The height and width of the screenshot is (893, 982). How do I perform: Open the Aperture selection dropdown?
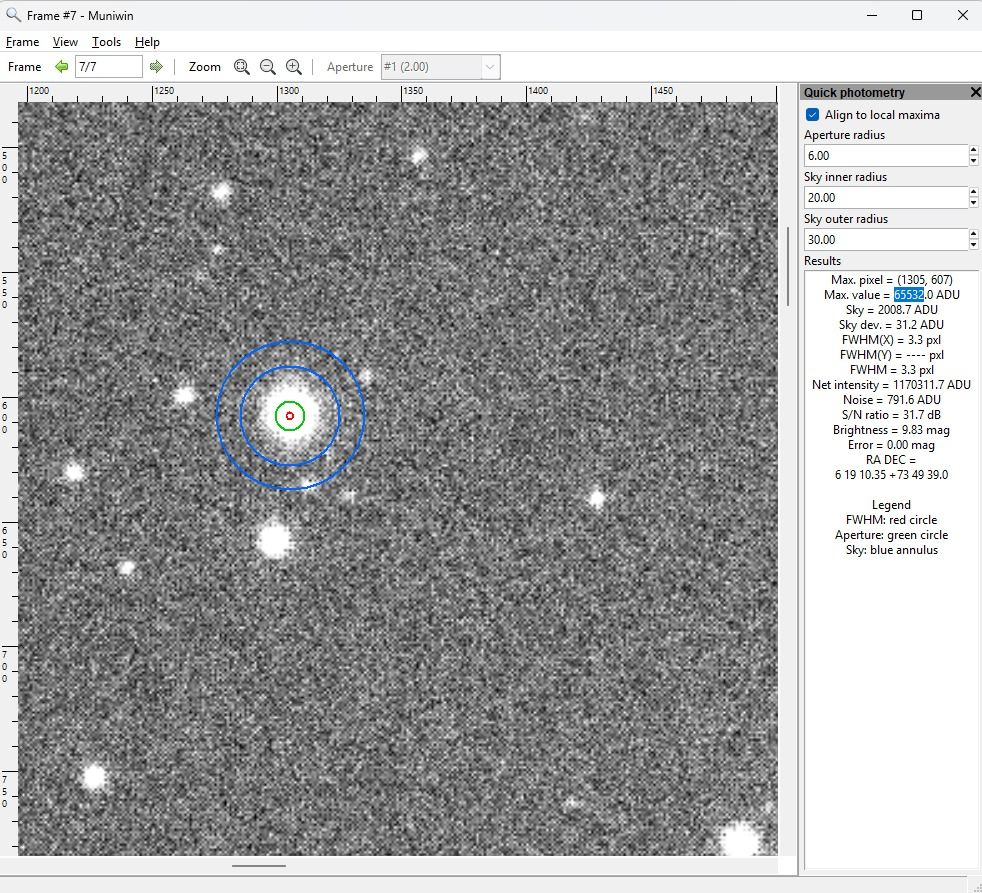[x=490, y=66]
